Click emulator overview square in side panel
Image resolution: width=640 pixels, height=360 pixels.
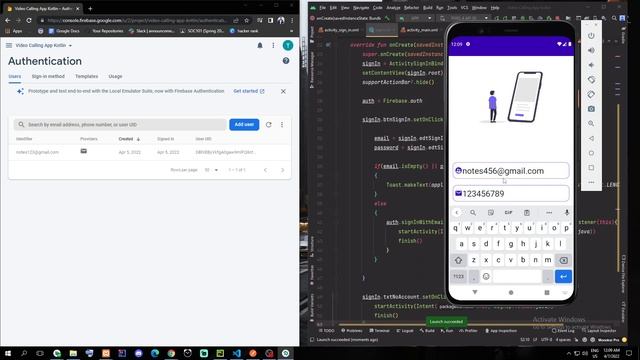tap(591, 168)
